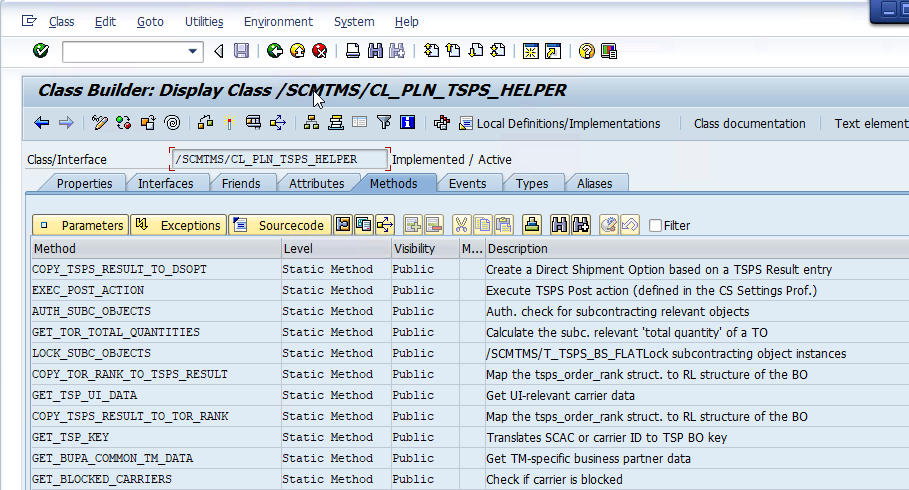This screenshot has height=490, width=909.
Task: Click the Sourcecode button
Action: 280,225
